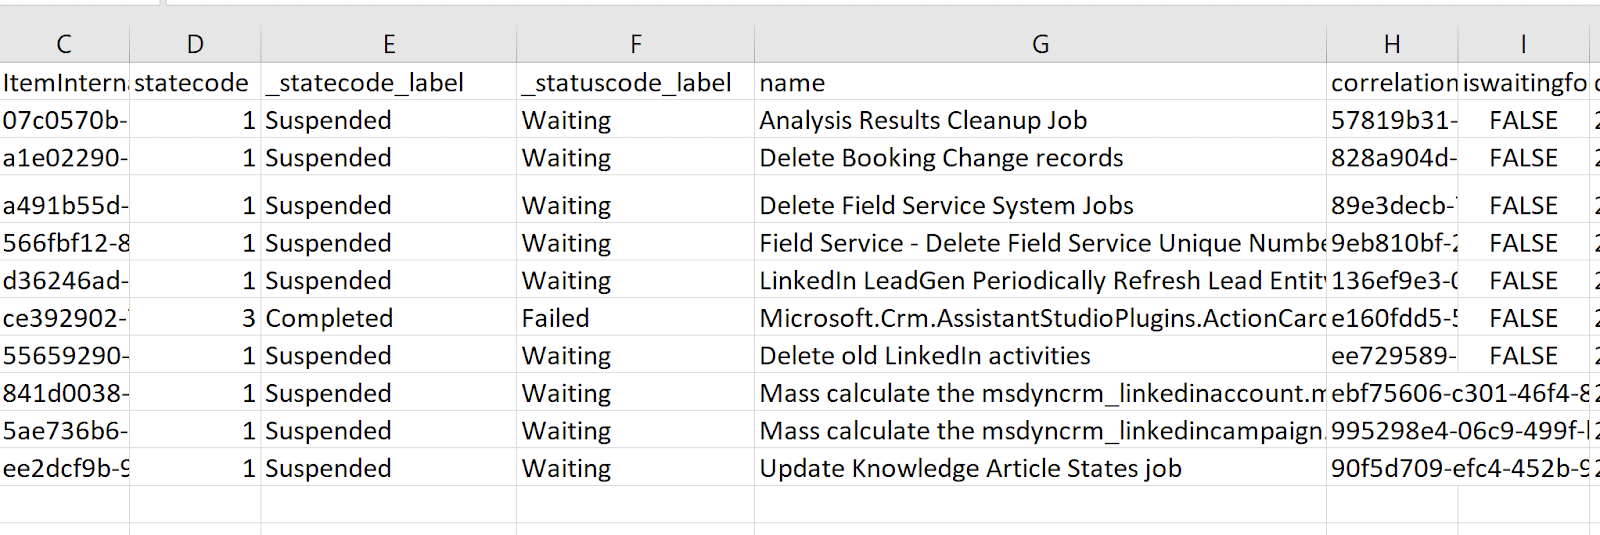
Task: Select the _statuscode_label header cell
Action: 635,83
